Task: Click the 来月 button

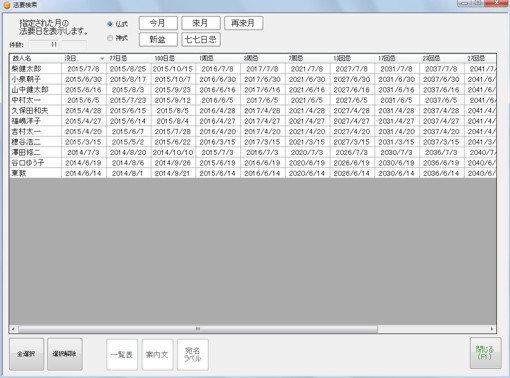Action: pos(201,23)
